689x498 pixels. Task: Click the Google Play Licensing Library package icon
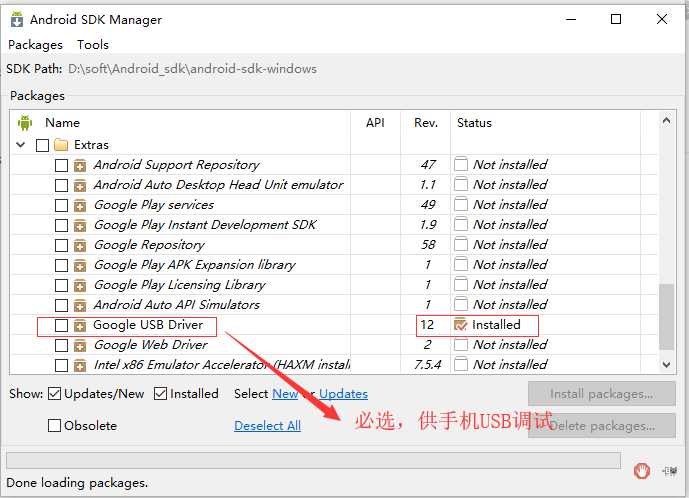[x=80, y=285]
